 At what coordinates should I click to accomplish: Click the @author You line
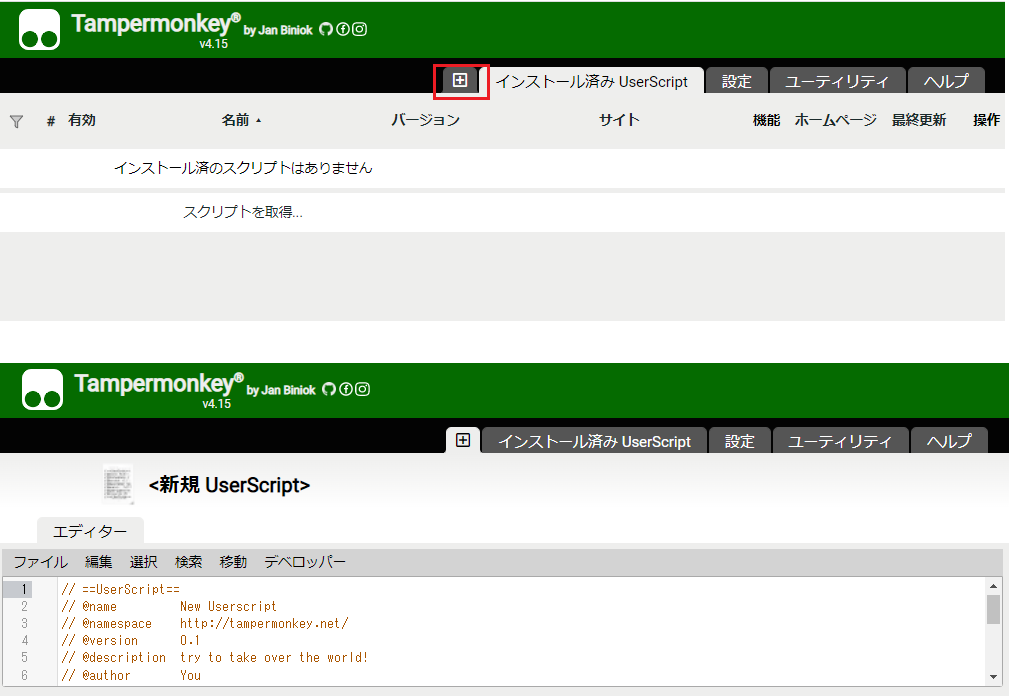[132, 676]
